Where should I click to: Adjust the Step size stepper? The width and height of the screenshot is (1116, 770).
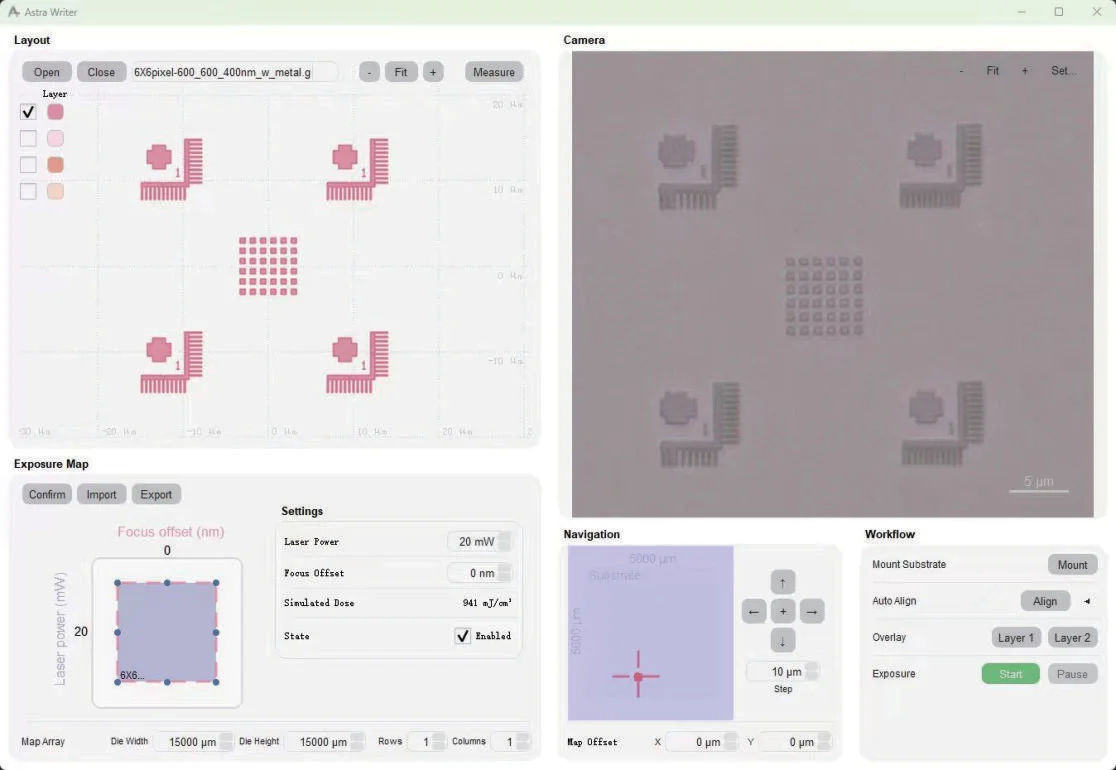[811, 671]
